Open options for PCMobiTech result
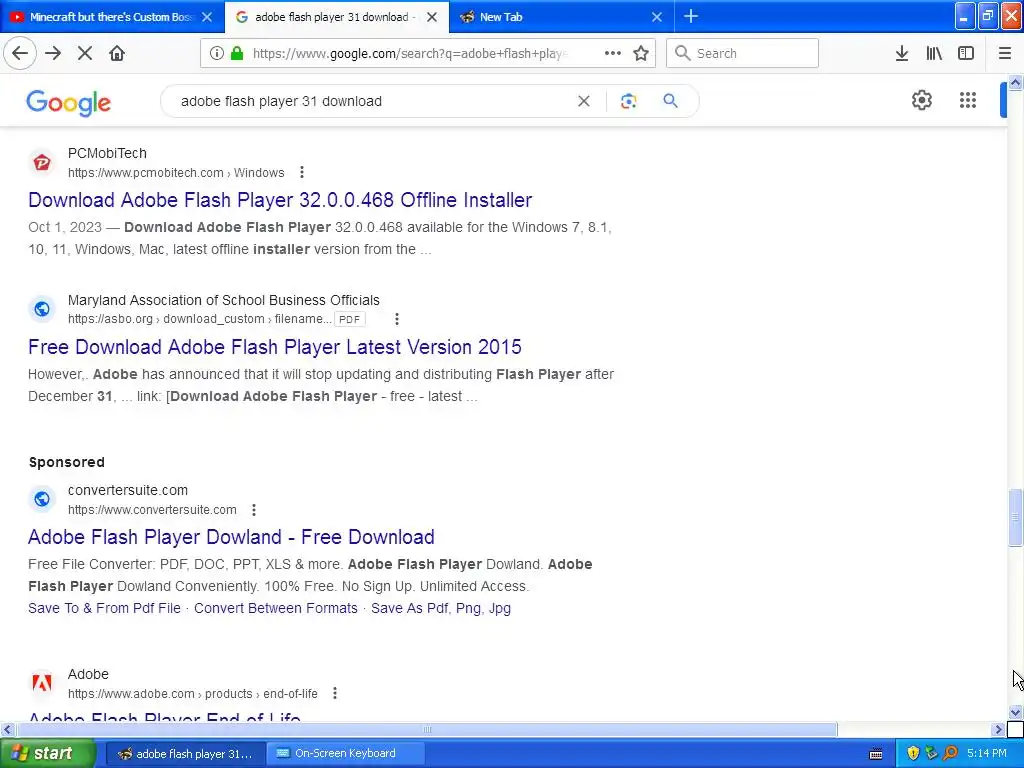This screenshot has height=768, width=1024. point(302,172)
